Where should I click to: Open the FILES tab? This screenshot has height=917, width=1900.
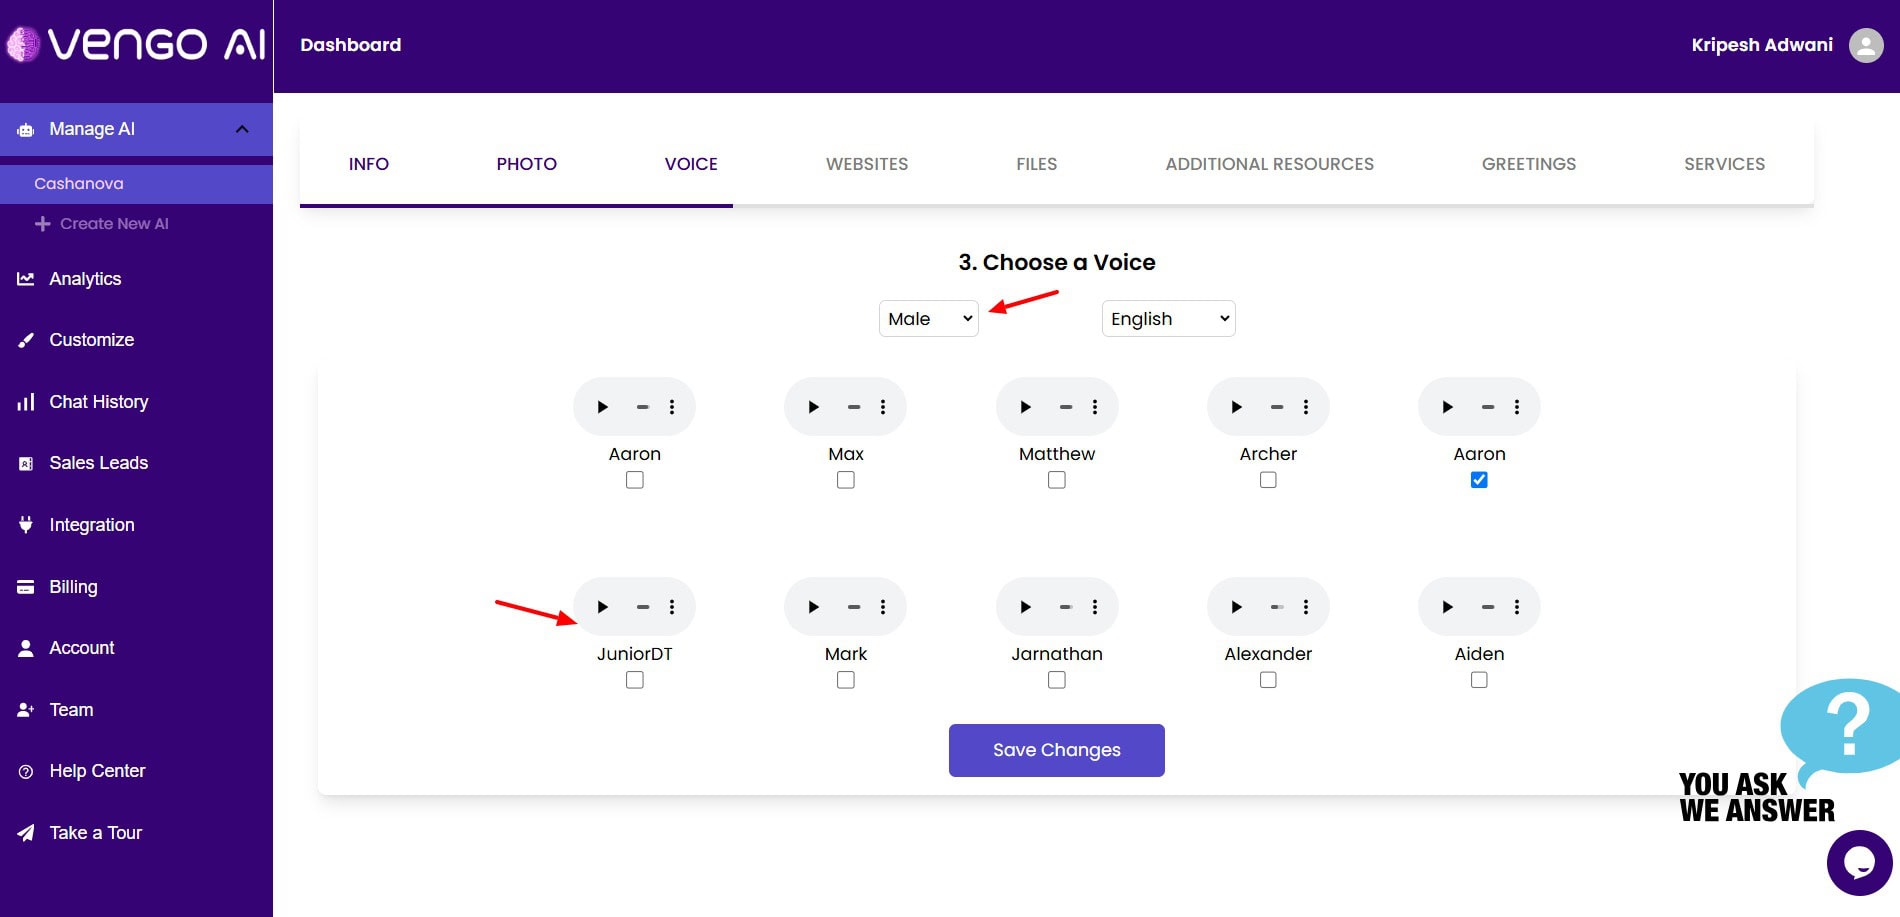pos(1037,164)
